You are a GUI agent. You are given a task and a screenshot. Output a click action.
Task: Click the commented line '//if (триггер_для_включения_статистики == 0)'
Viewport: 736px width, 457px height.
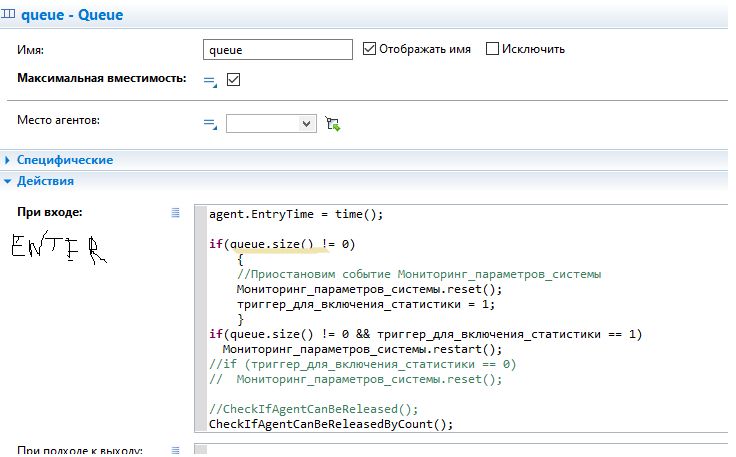362,364
